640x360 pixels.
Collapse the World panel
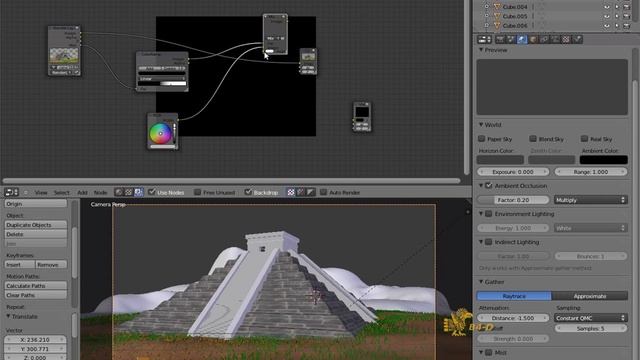point(481,124)
